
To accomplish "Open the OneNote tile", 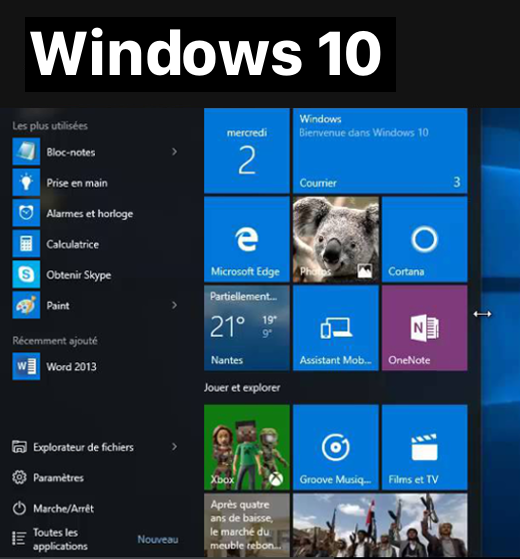I will [424, 328].
